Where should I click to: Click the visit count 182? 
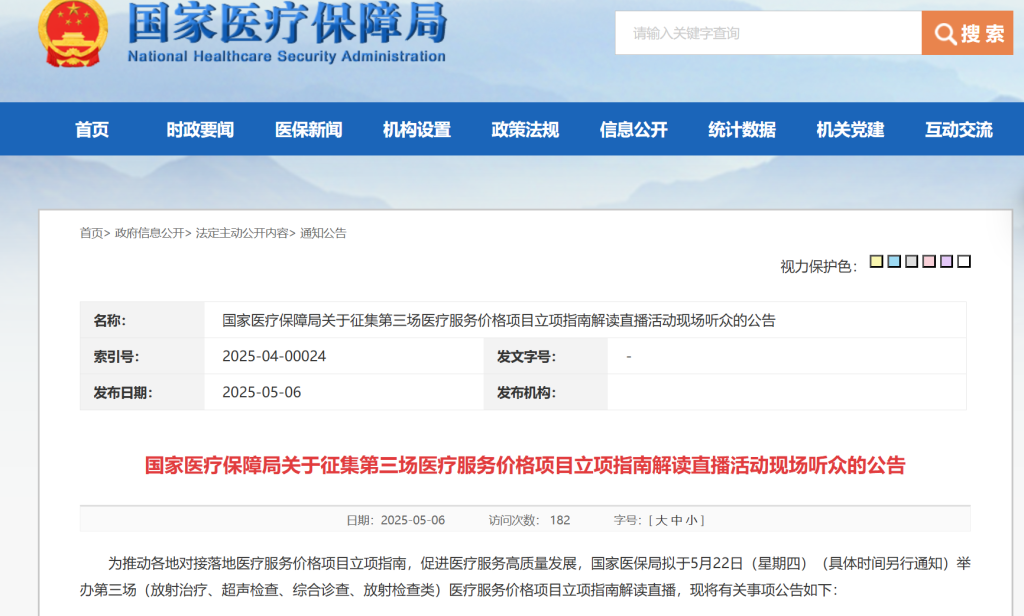[560, 521]
